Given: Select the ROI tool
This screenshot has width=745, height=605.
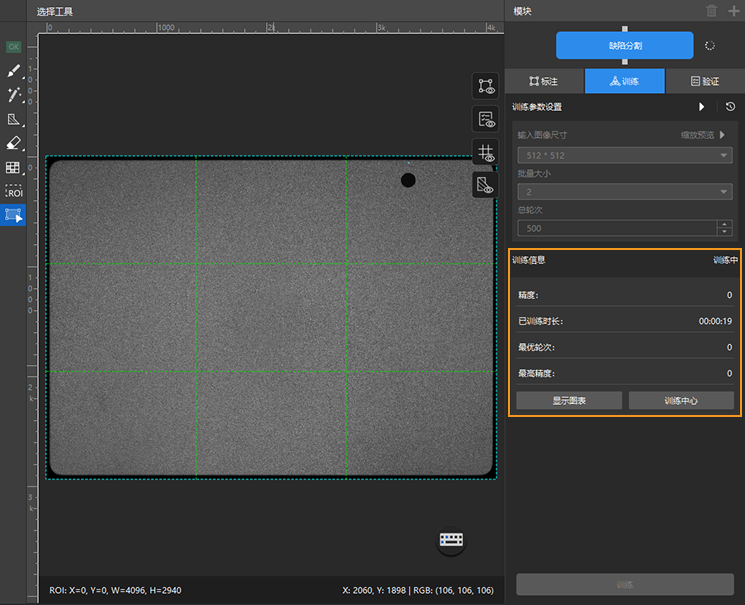Looking at the screenshot, I should (x=14, y=191).
